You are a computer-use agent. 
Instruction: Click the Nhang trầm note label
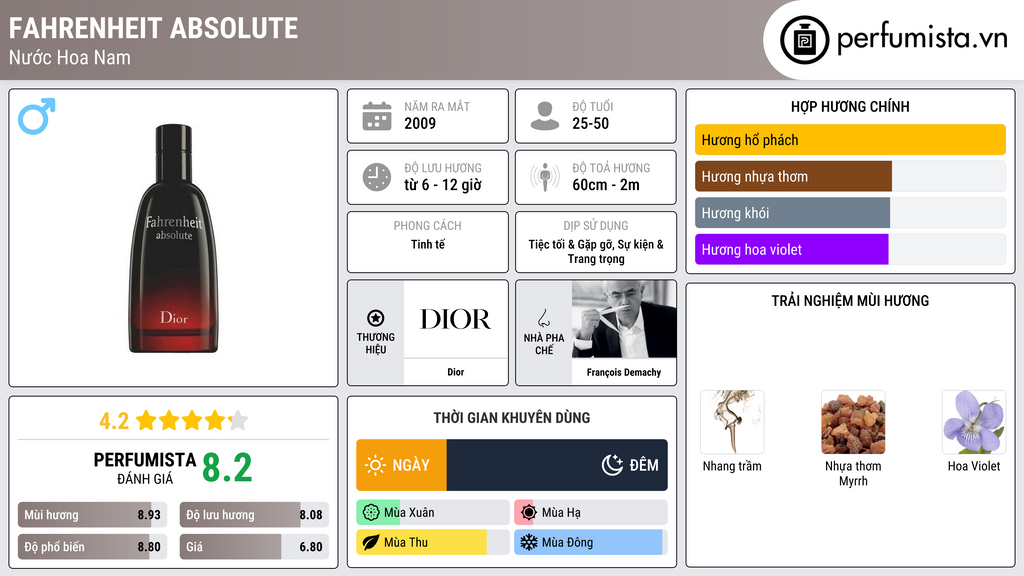click(x=732, y=466)
